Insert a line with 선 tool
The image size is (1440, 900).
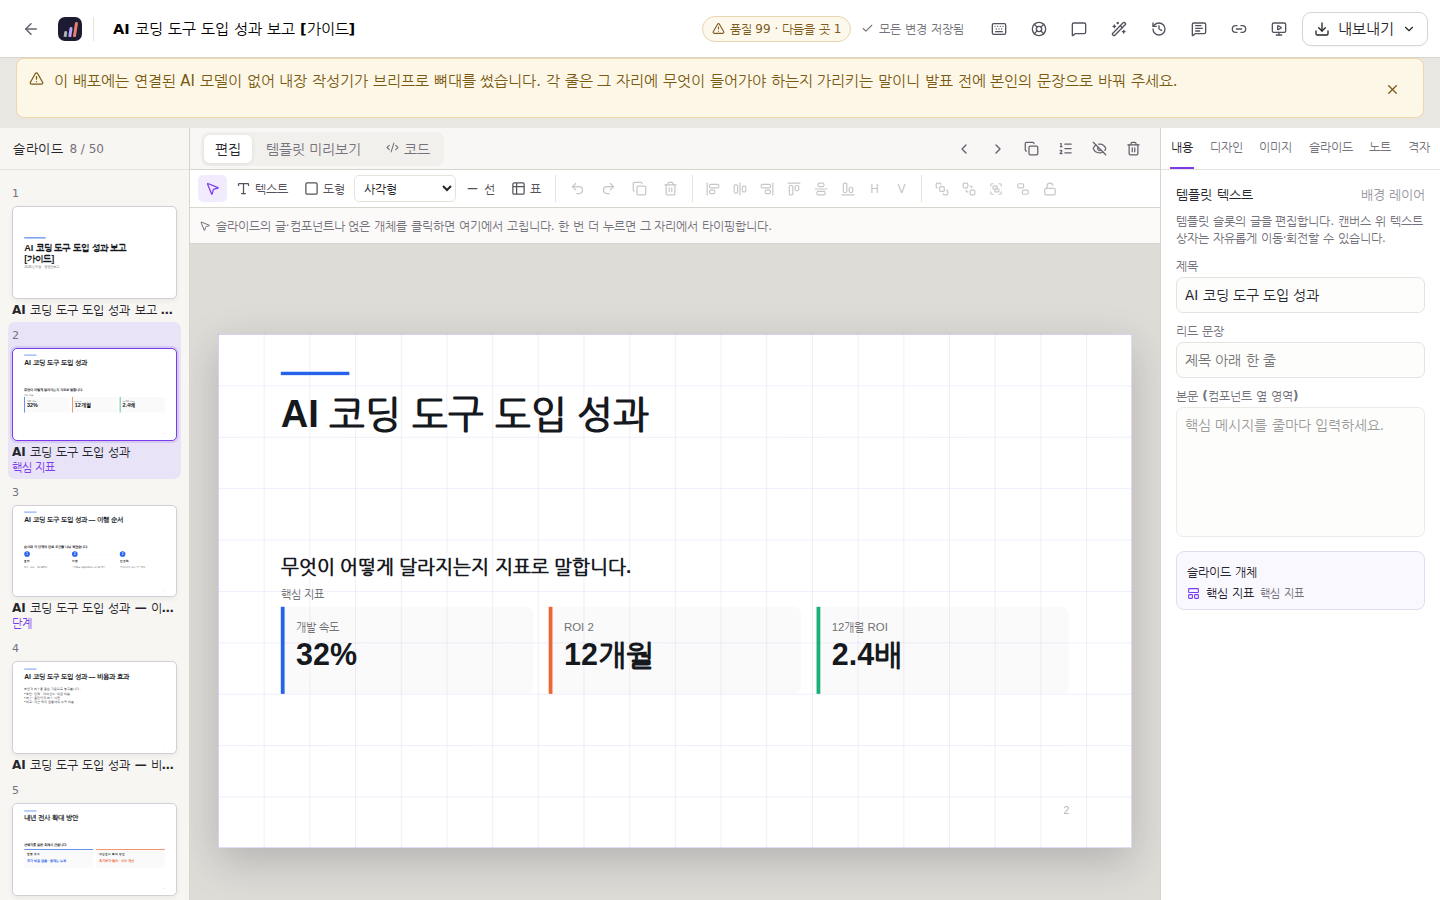[x=481, y=189]
